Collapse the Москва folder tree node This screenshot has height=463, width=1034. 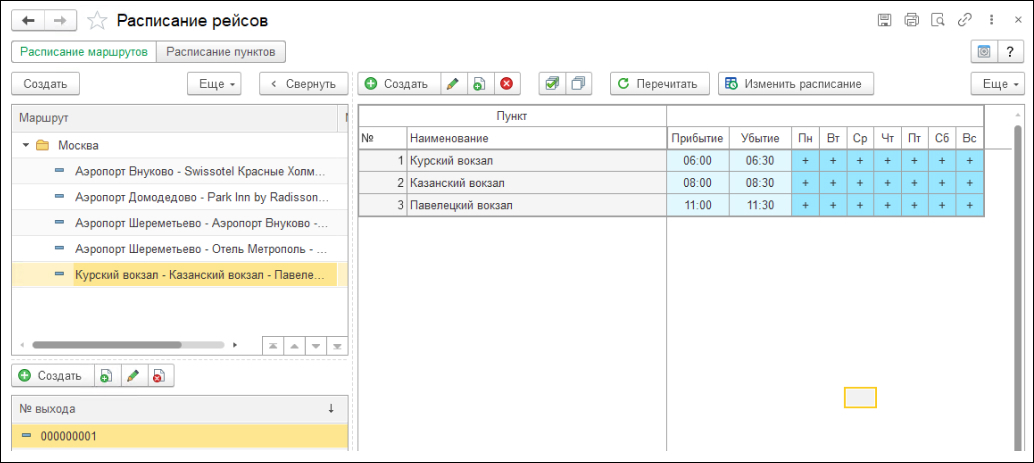pyautogui.click(x=26, y=144)
